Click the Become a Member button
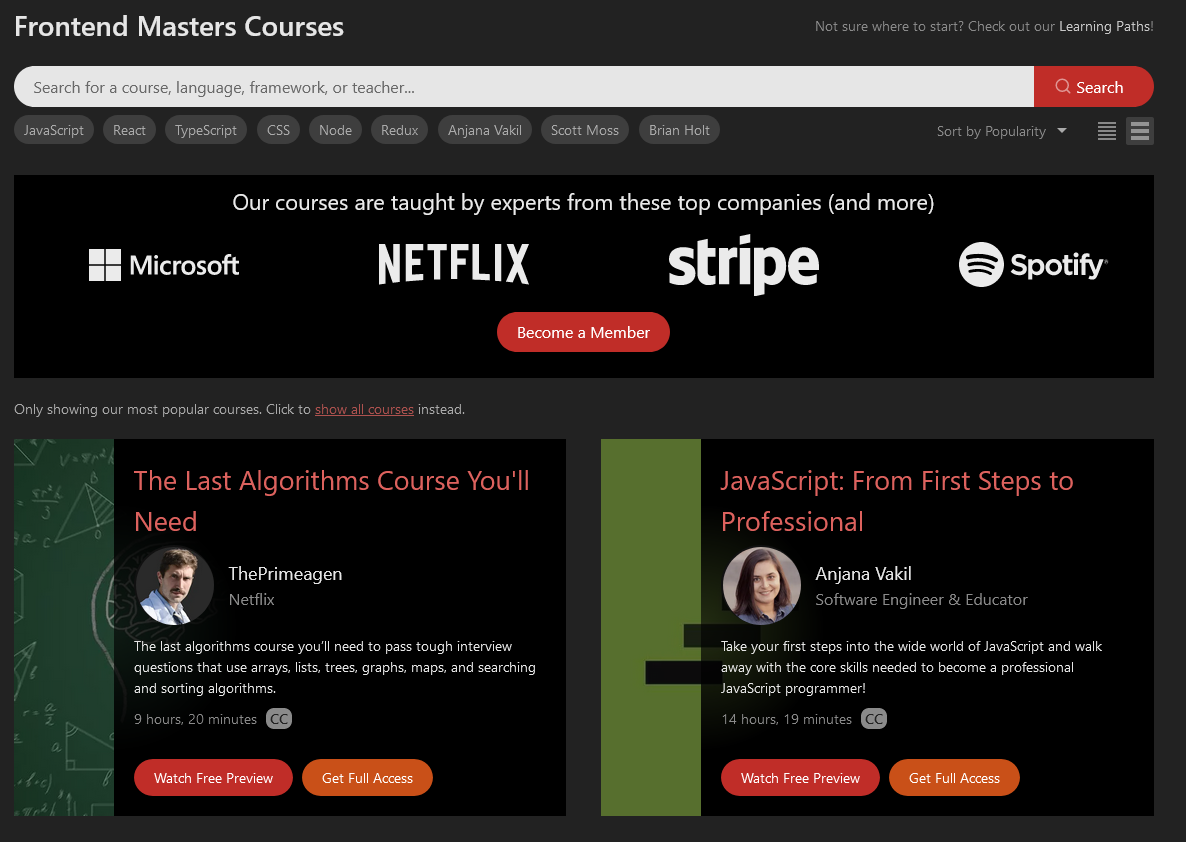The image size is (1186, 842). pyautogui.click(x=583, y=332)
